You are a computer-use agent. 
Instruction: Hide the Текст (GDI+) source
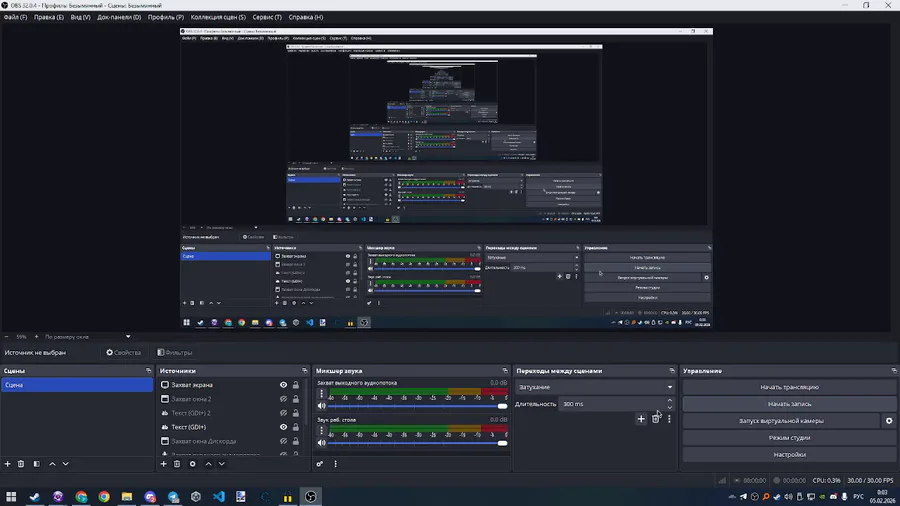284,427
